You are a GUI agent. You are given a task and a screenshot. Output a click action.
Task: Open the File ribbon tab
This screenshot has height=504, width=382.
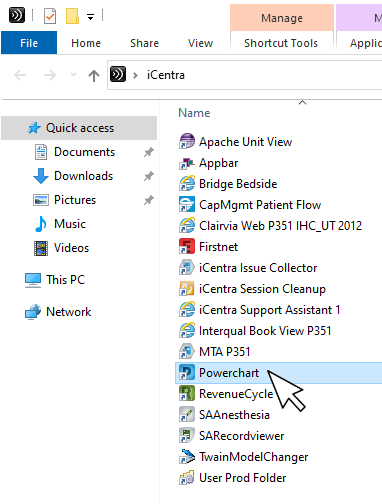coord(29,43)
